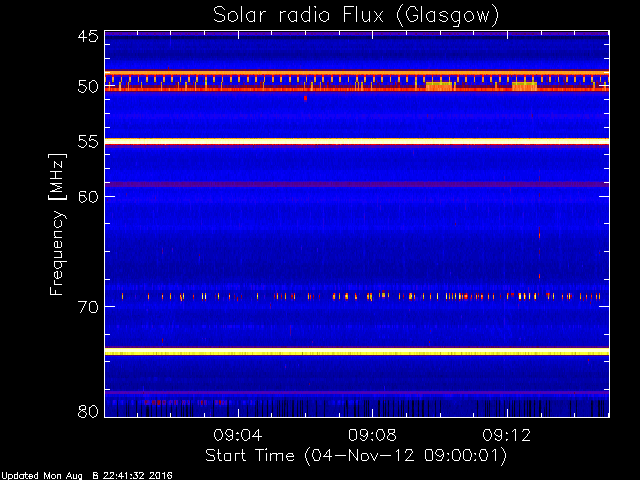Click the 09:12 time tick label
Screen dimensions: 640x480
point(507,435)
